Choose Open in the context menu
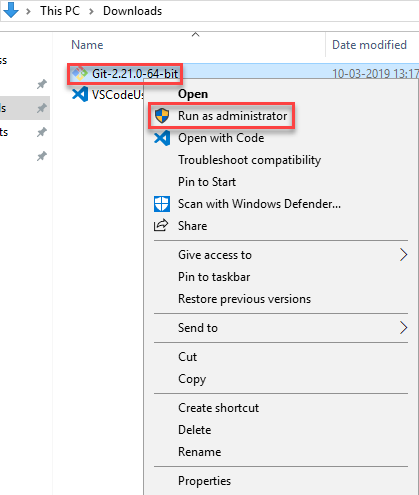419x495 pixels. coord(193,94)
